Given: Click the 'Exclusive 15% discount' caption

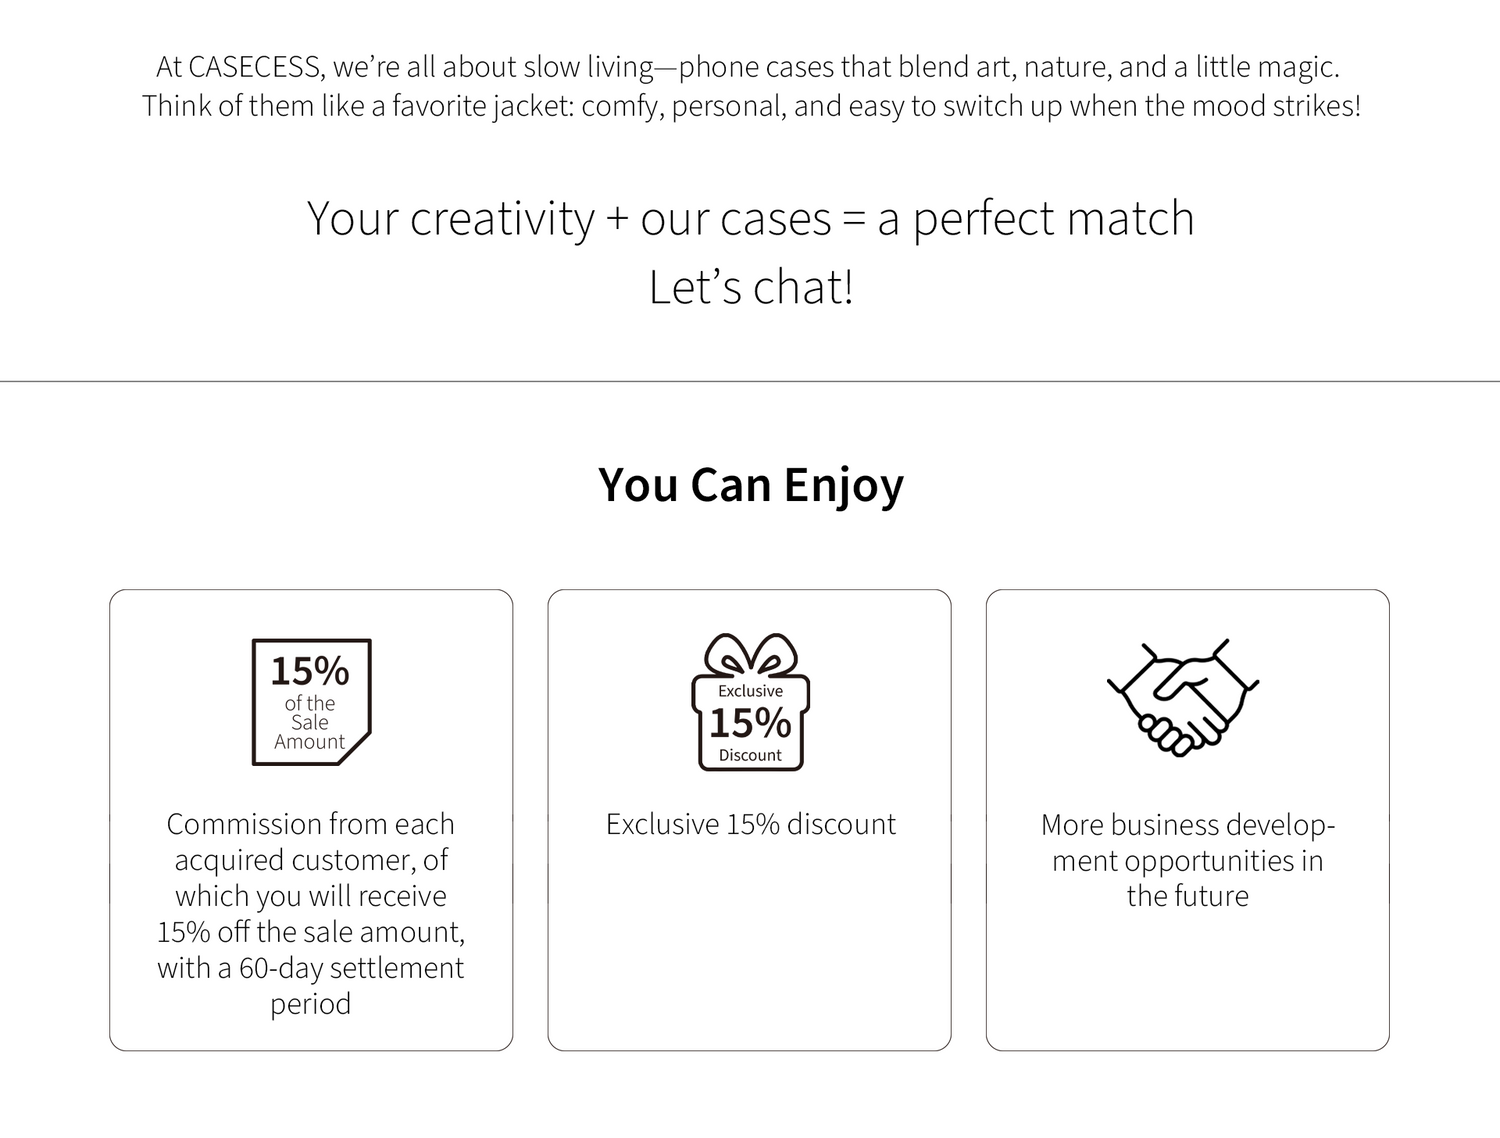Looking at the screenshot, I should coord(750,824).
